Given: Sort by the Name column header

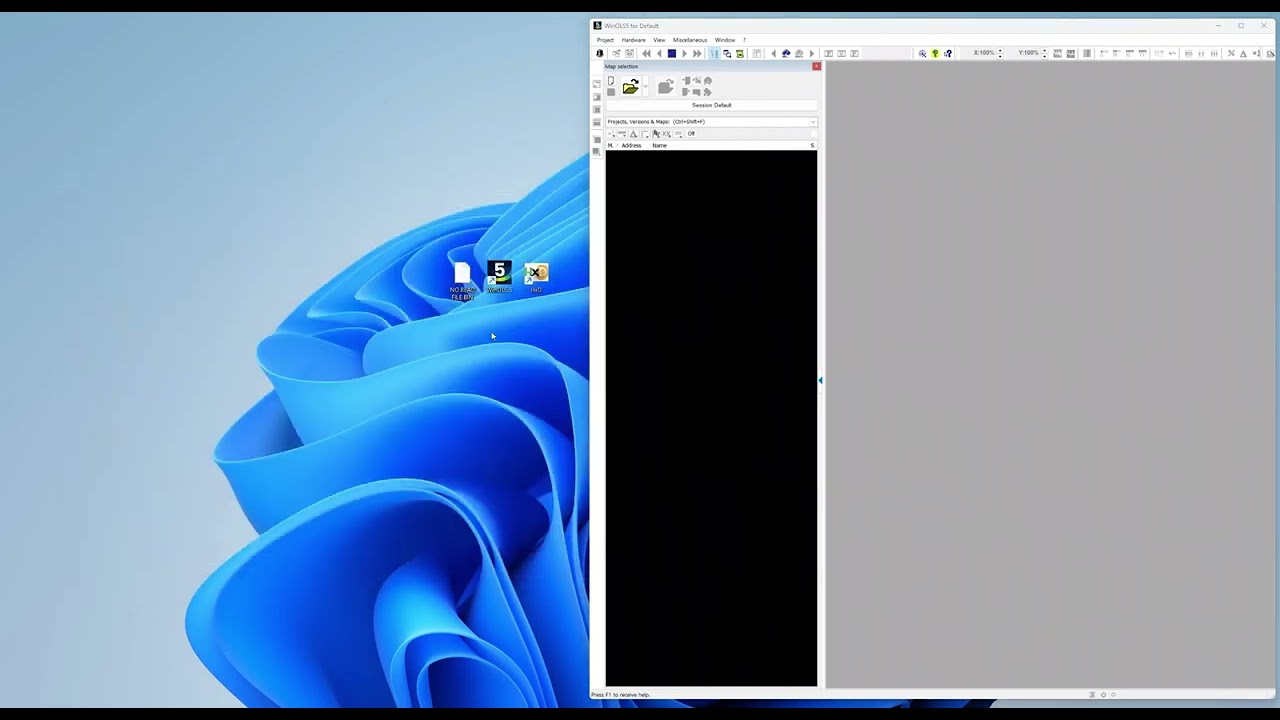Looking at the screenshot, I should (660, 145).
